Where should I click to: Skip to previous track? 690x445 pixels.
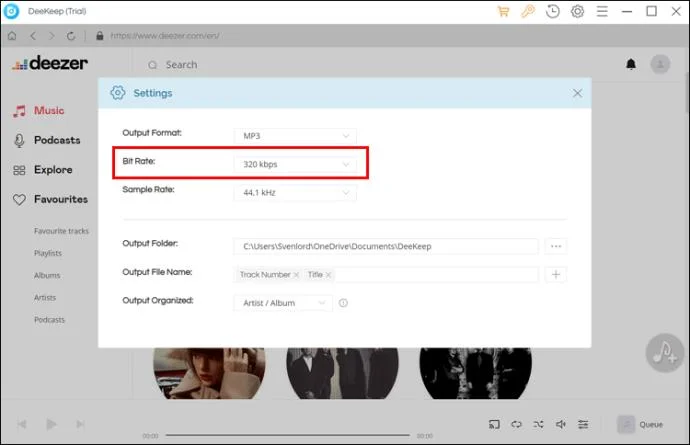tap(22, 424)
